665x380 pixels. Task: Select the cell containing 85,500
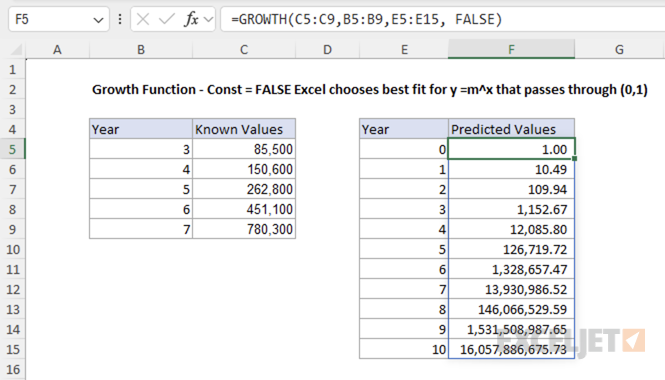[x=244, y=149]
